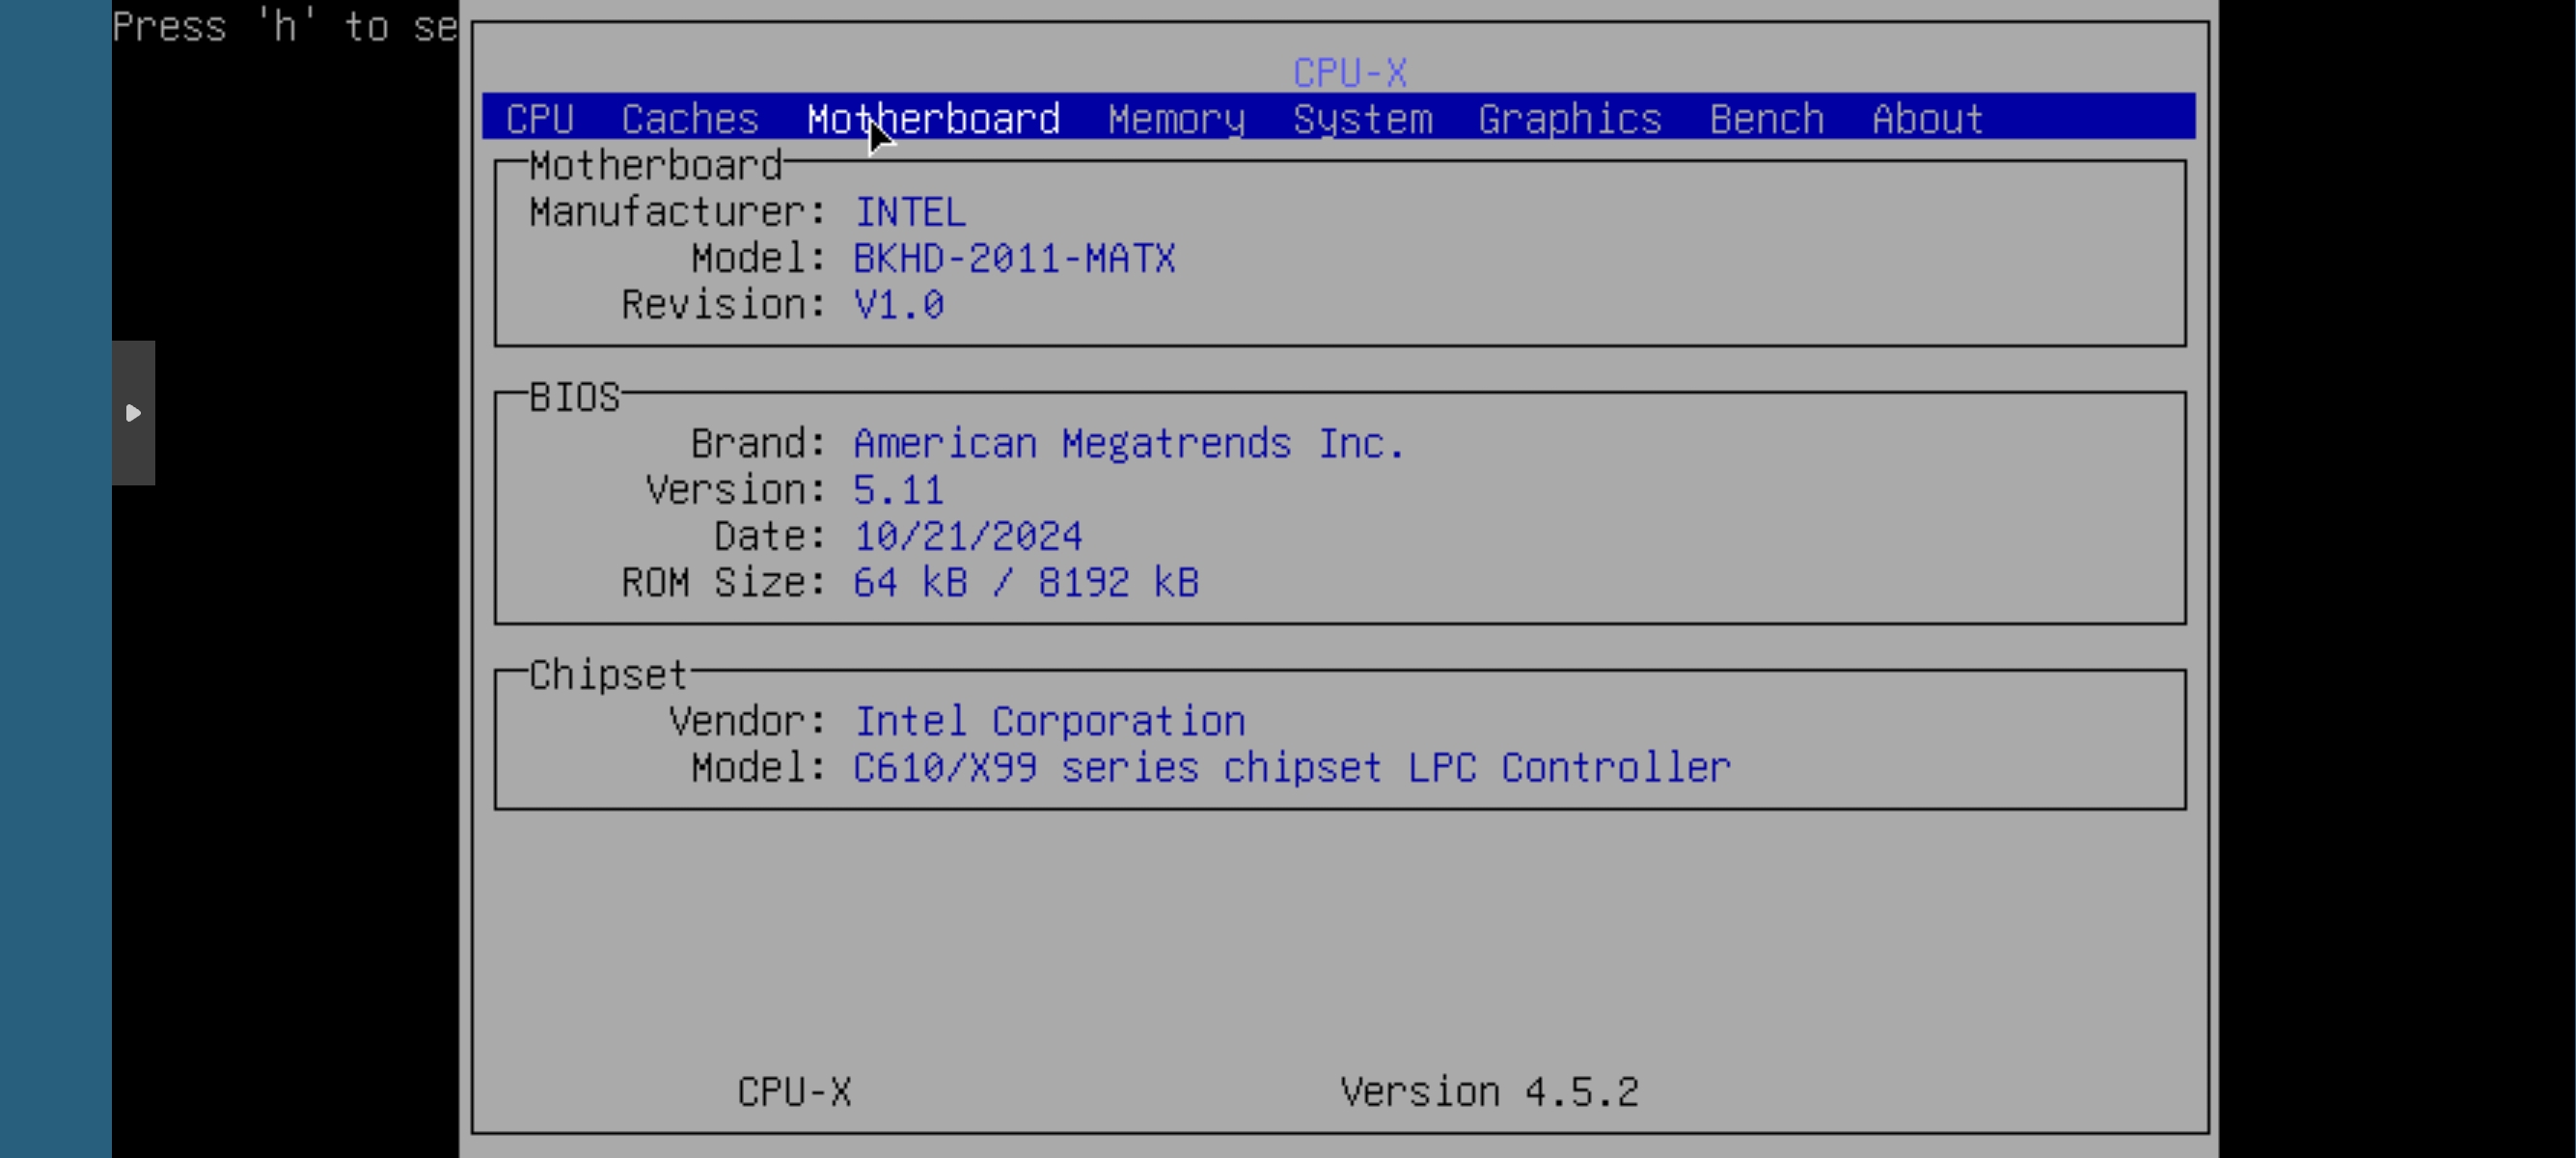
Task: Select the Motherboard tab
Action: coord(933,119)
